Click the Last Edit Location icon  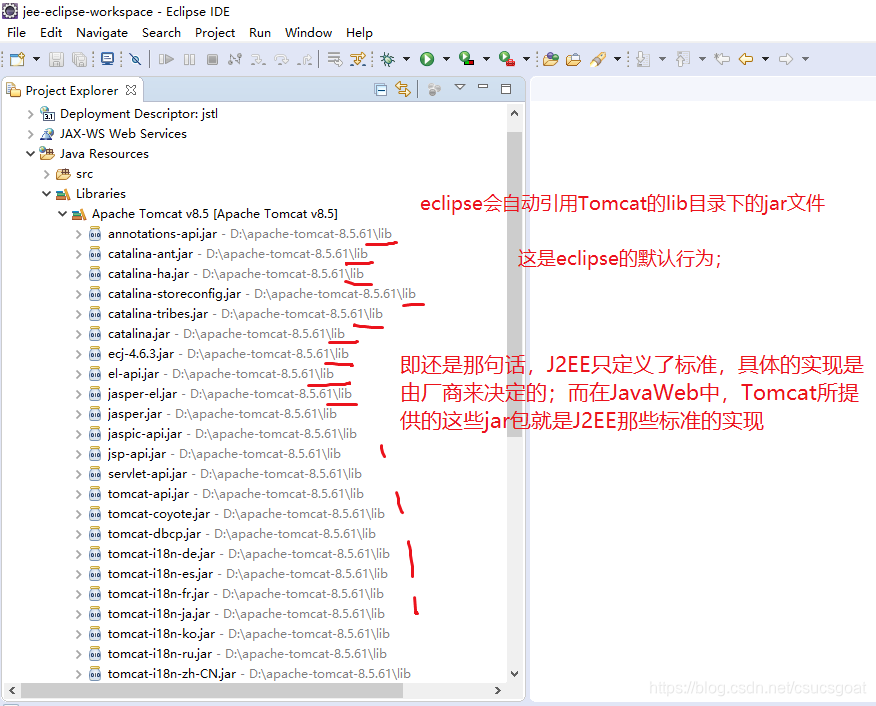pyautogui.click(x=722, y=59)
